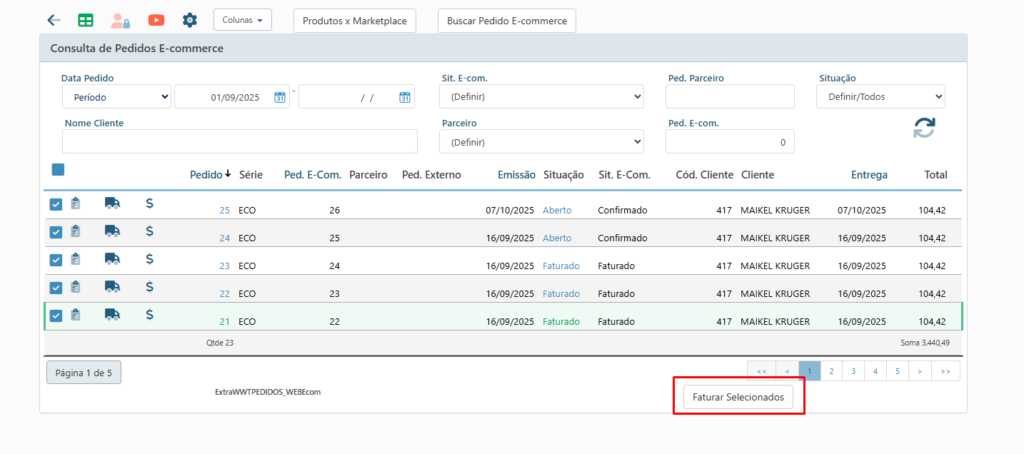Open the Sit. E-com. dropdown
1024x454 pixels.
541,97
